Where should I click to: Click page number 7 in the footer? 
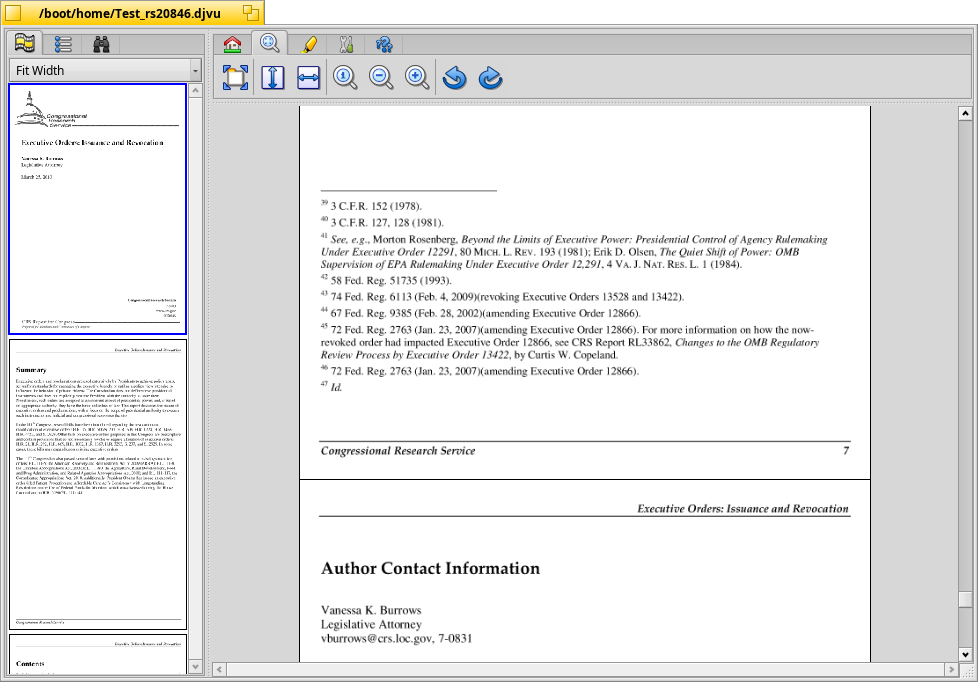click(846, 451)
